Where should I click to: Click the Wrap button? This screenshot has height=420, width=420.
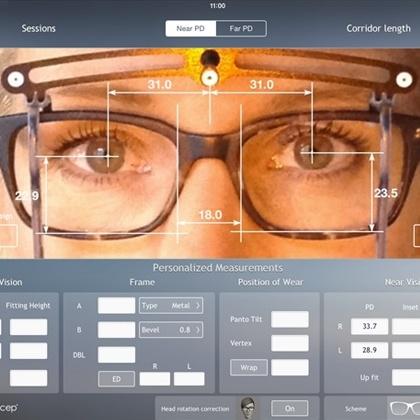point(249,367)
